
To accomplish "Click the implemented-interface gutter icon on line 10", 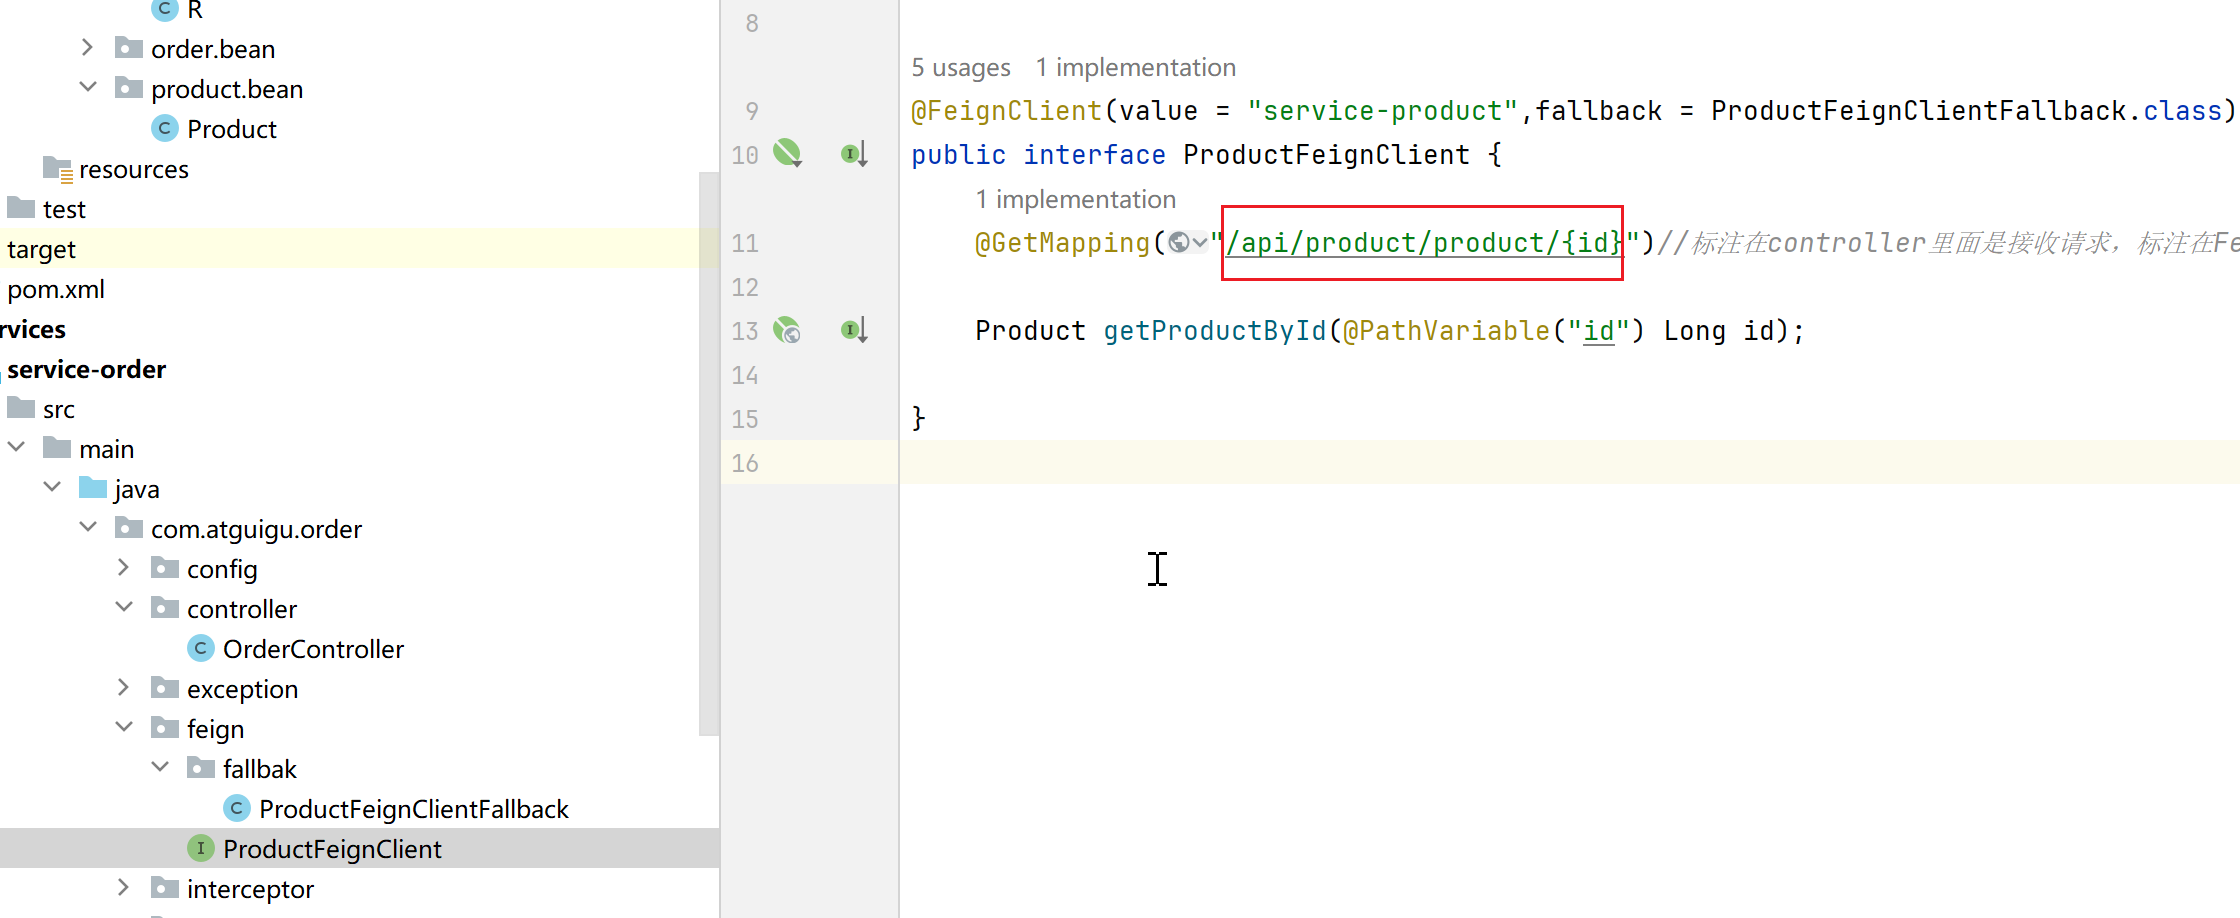I will pos(854,154).
